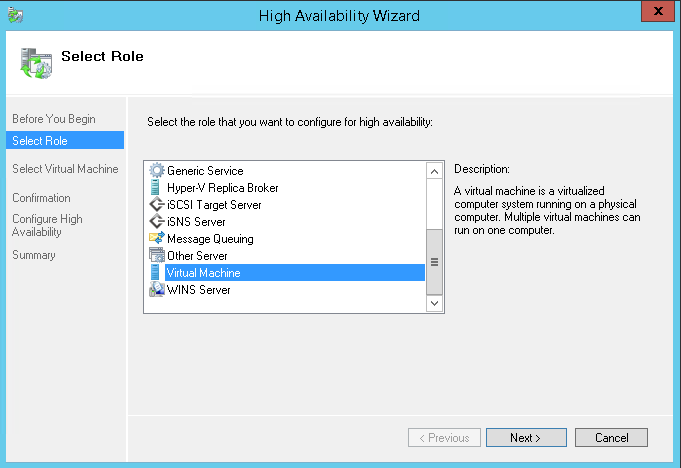This screenshot has height=468, width=681.
Task: Select Generic Service role
Action: pyautogui.click(x=205, y=171)
